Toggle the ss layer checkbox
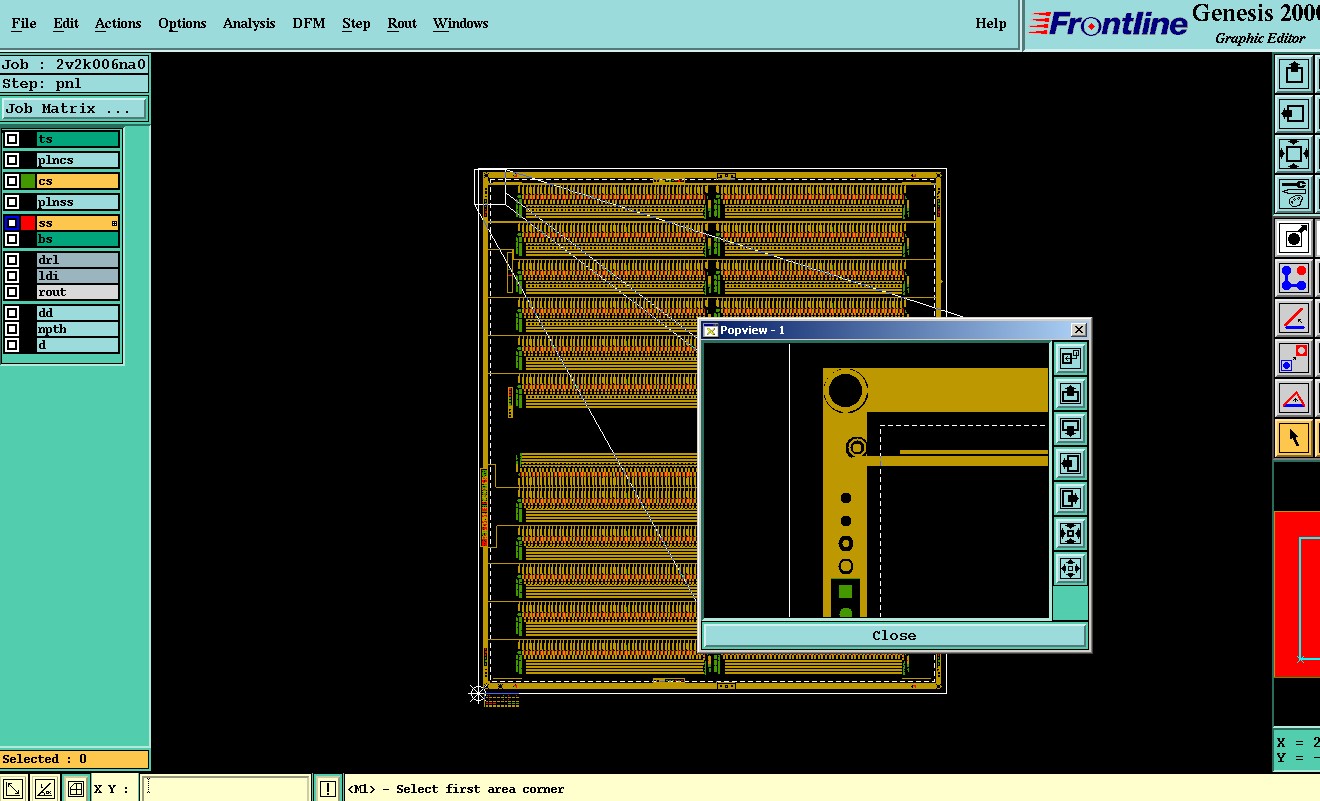This screenshot has height=801, width=1320. 12,223
